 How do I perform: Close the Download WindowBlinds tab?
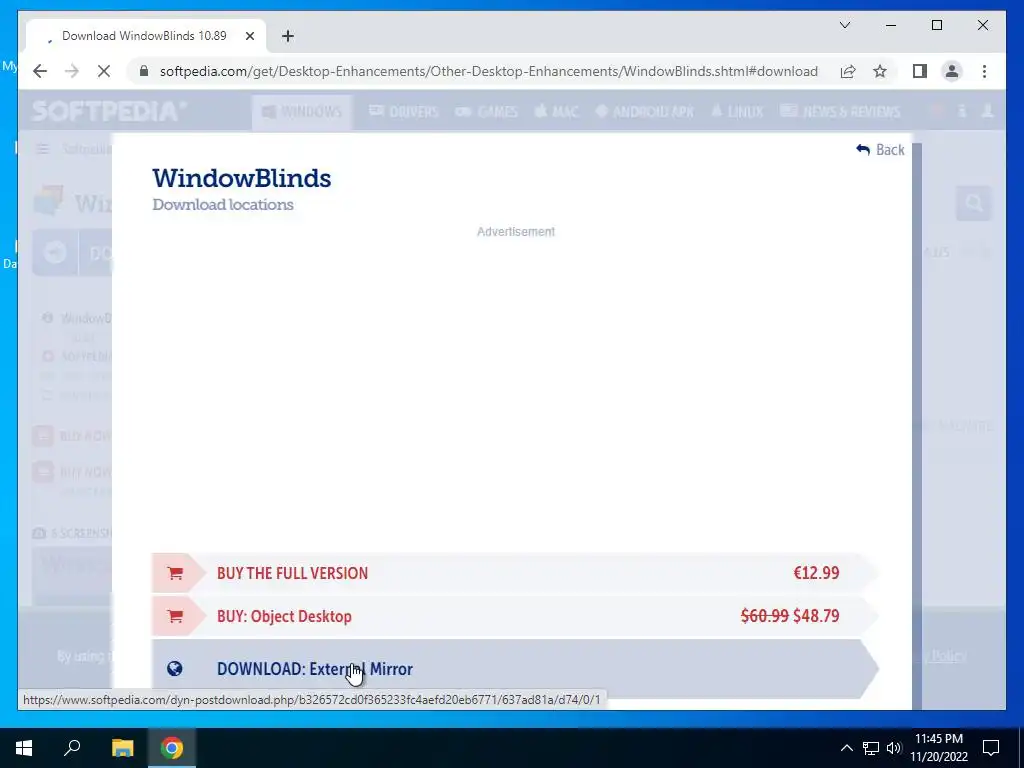click(249, 36)
